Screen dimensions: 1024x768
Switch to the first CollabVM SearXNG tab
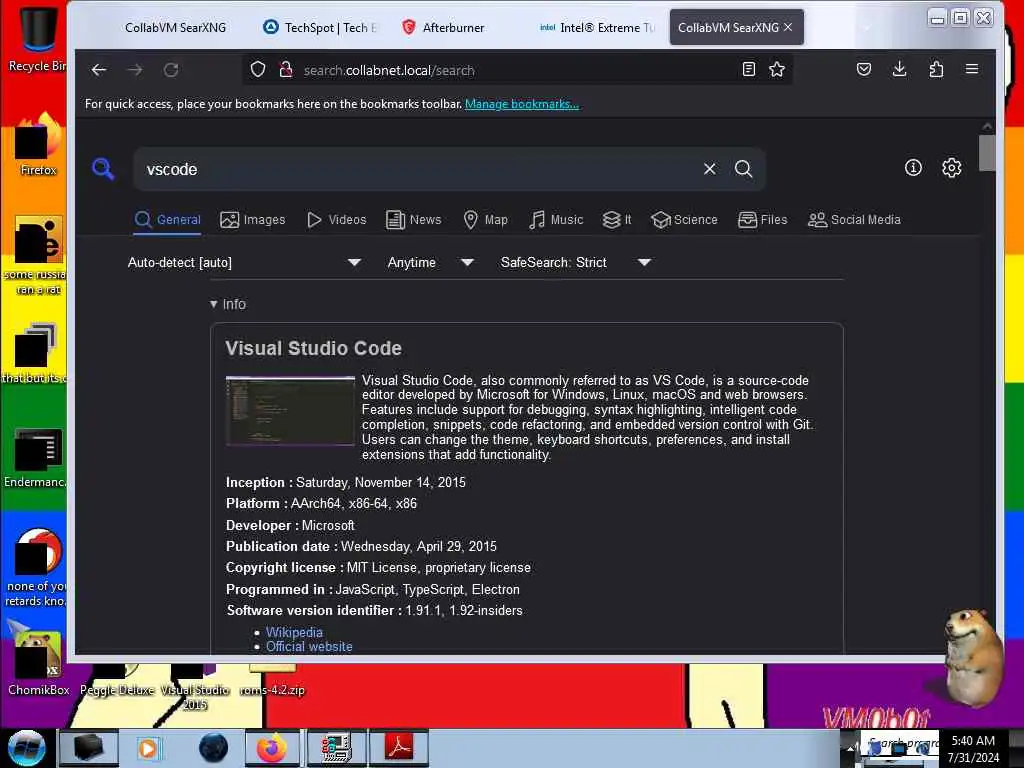175,27
